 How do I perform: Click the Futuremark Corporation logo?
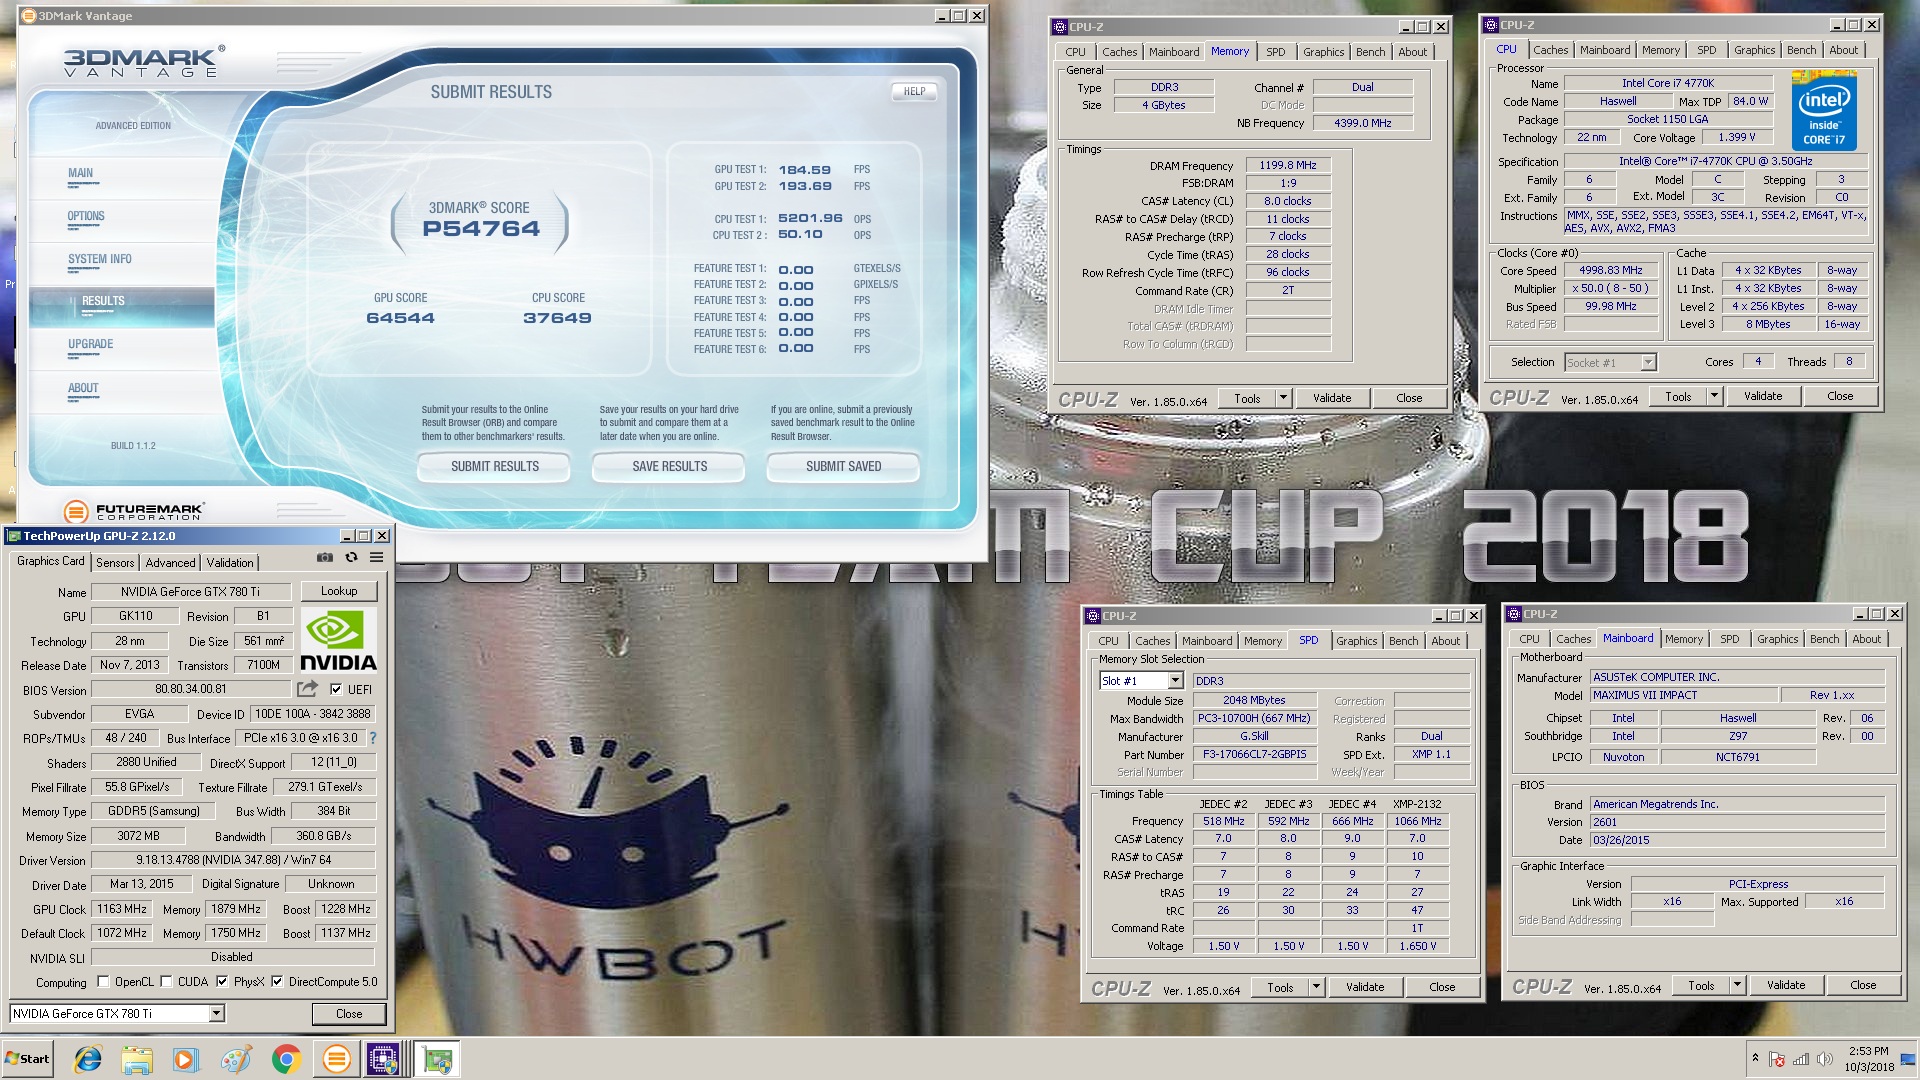click(x=134, y=511)
